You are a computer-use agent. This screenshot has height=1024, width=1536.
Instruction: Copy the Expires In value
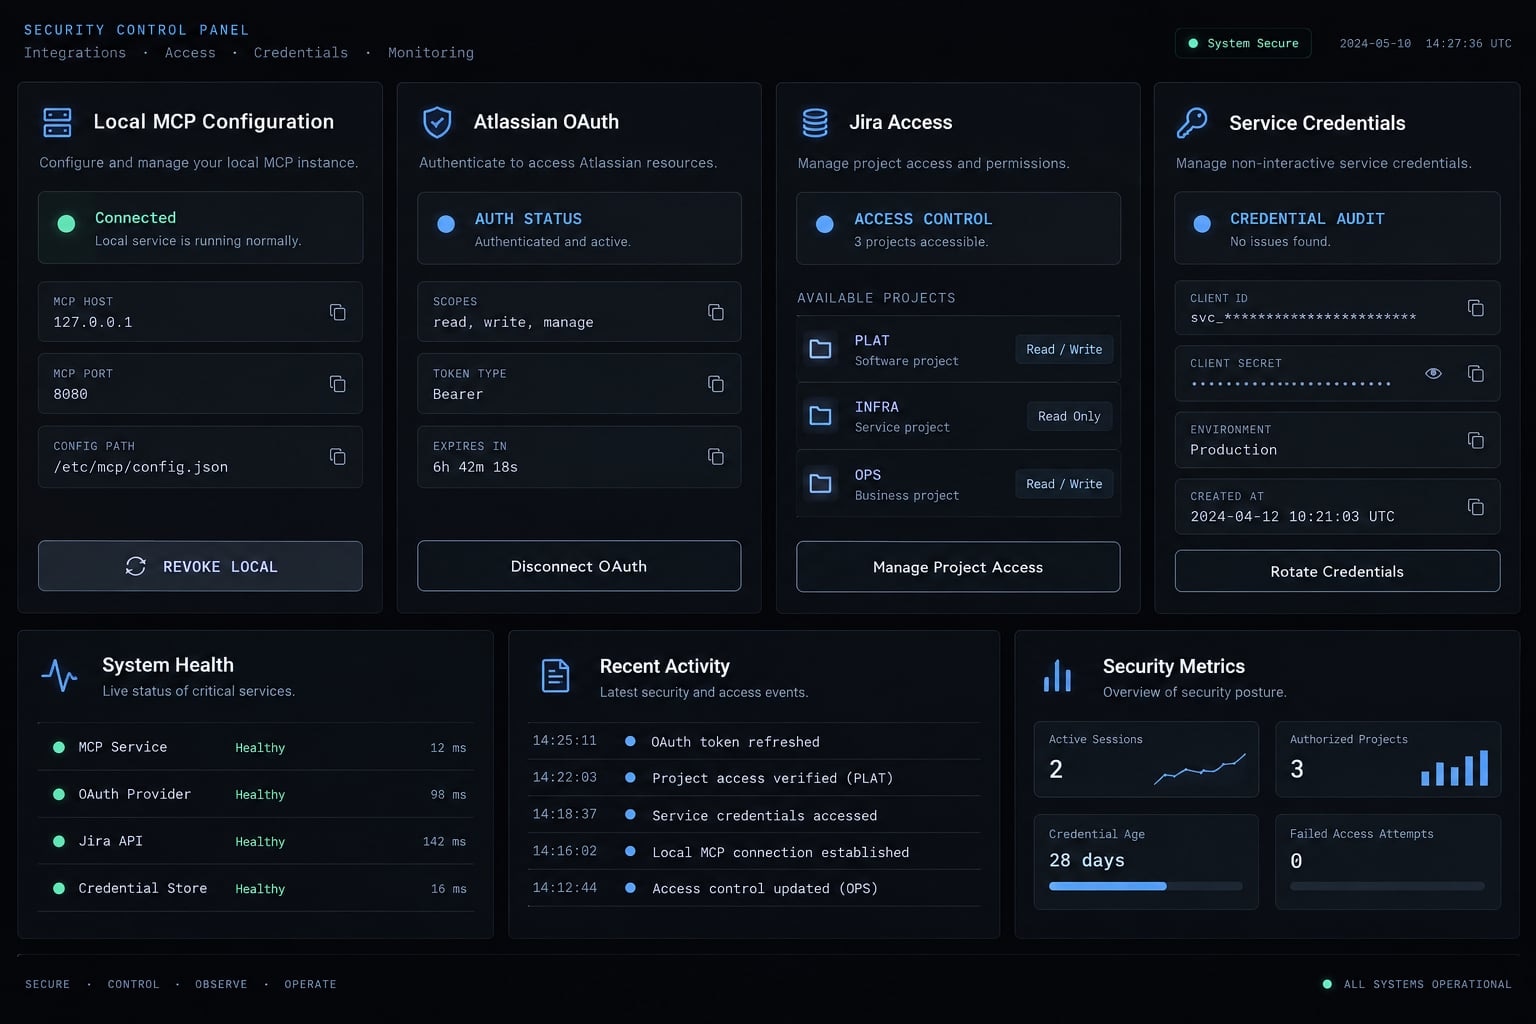pos(716,456)
